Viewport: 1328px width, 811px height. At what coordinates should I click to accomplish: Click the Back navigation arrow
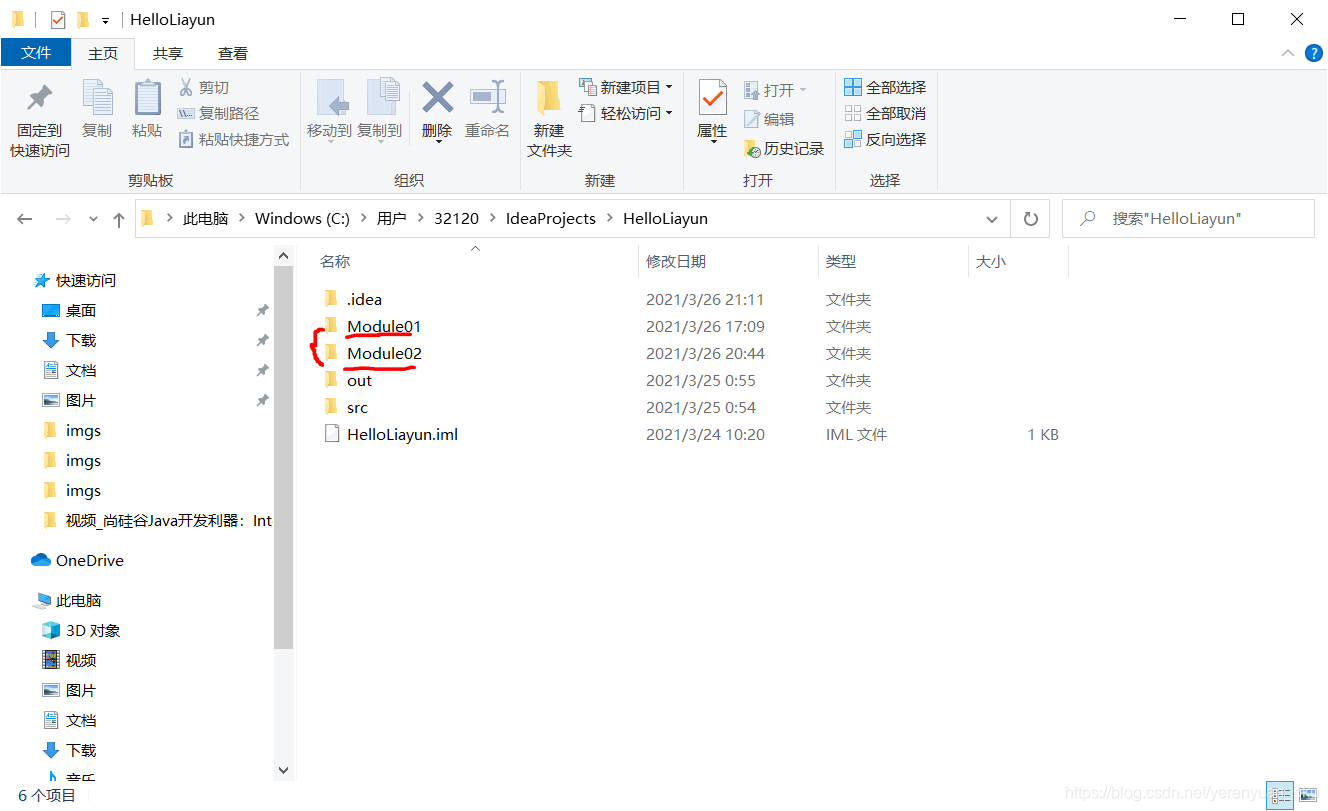point(25,219)
